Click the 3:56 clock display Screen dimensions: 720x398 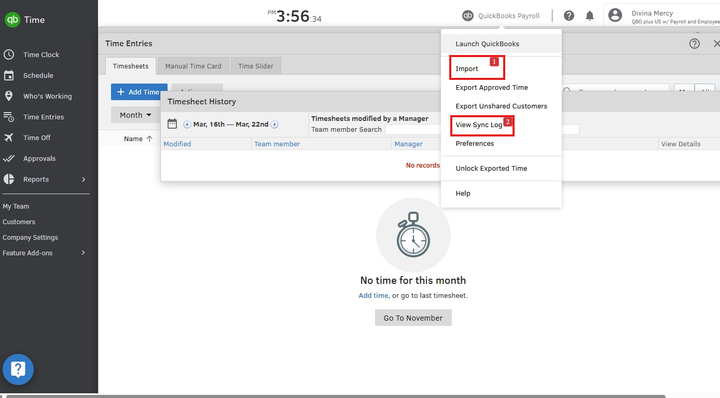point(295,17)
